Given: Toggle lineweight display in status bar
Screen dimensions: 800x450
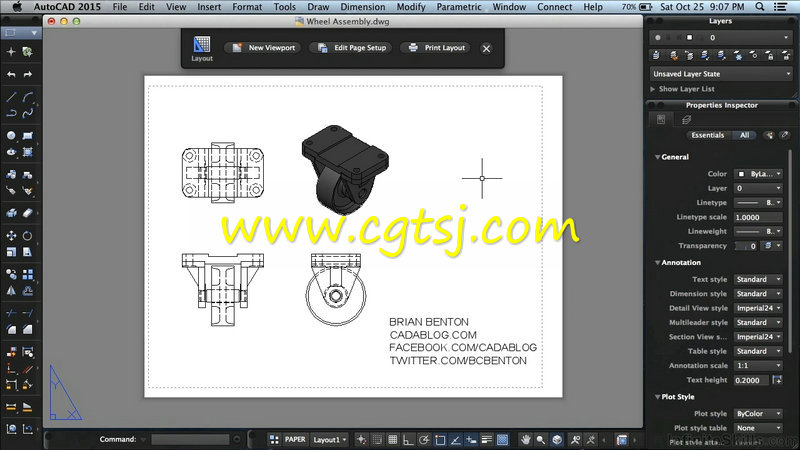Looking at the screenshot, I should click(487, 439).
